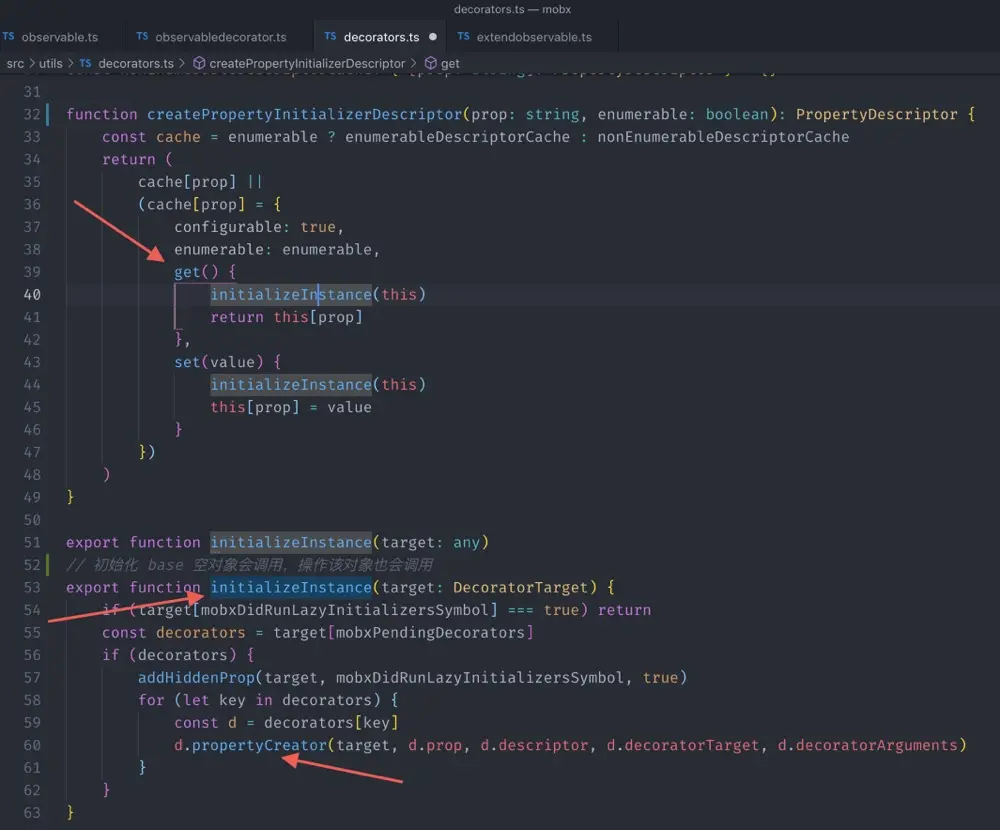The width and height of the screenshot is (1000, 830).
Task: Click TS icon on extendobservable.ts tab
Action: click(464, 36)
